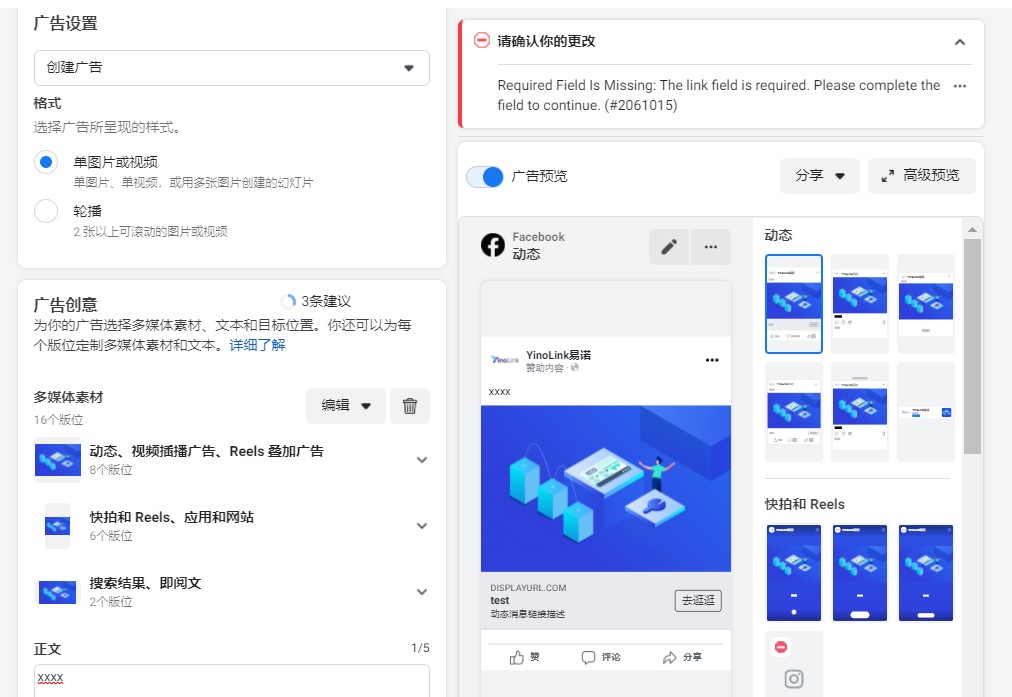Open the three-dot menu on YinoLink post
Viewport: 1012px width, 697px height.
(x=712, y=360)
